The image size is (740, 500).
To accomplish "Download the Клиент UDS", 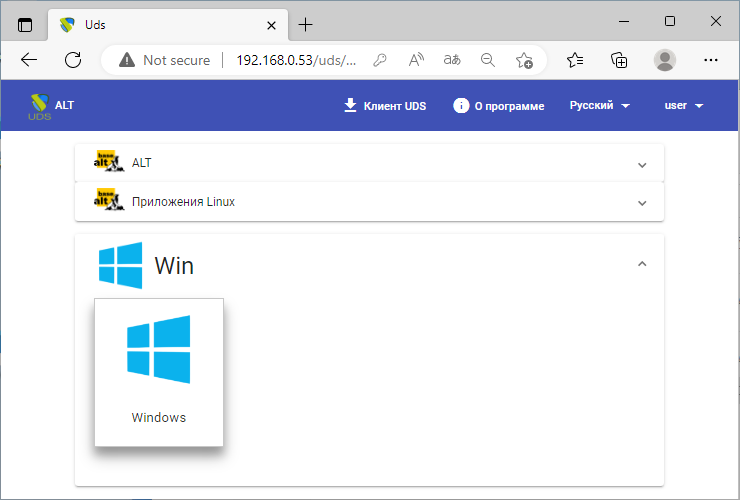I will 385,106.
